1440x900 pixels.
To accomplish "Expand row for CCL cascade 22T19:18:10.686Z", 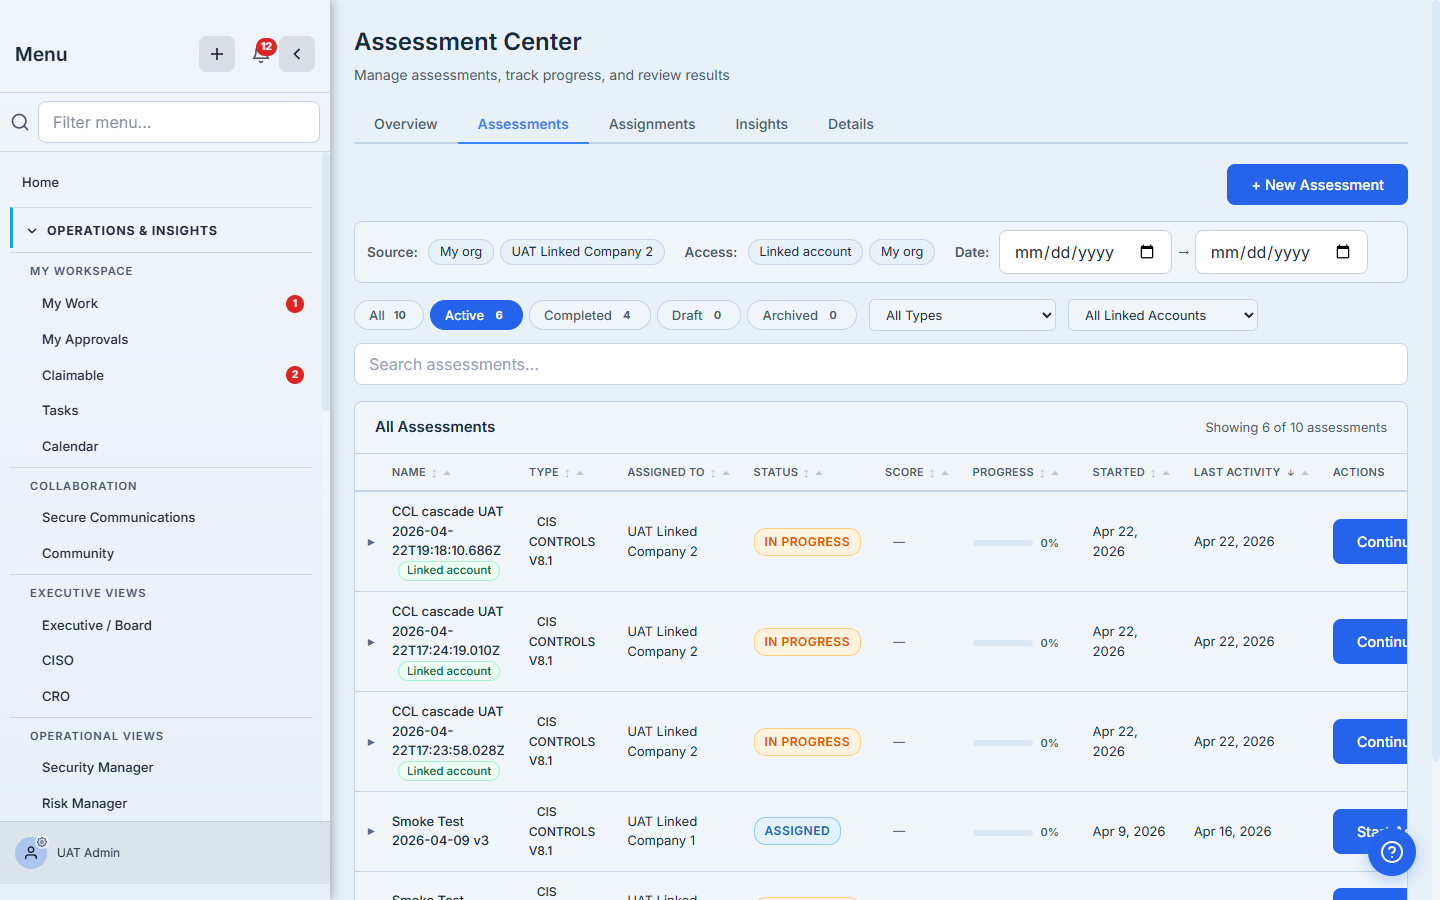I will tap(371, 542).
